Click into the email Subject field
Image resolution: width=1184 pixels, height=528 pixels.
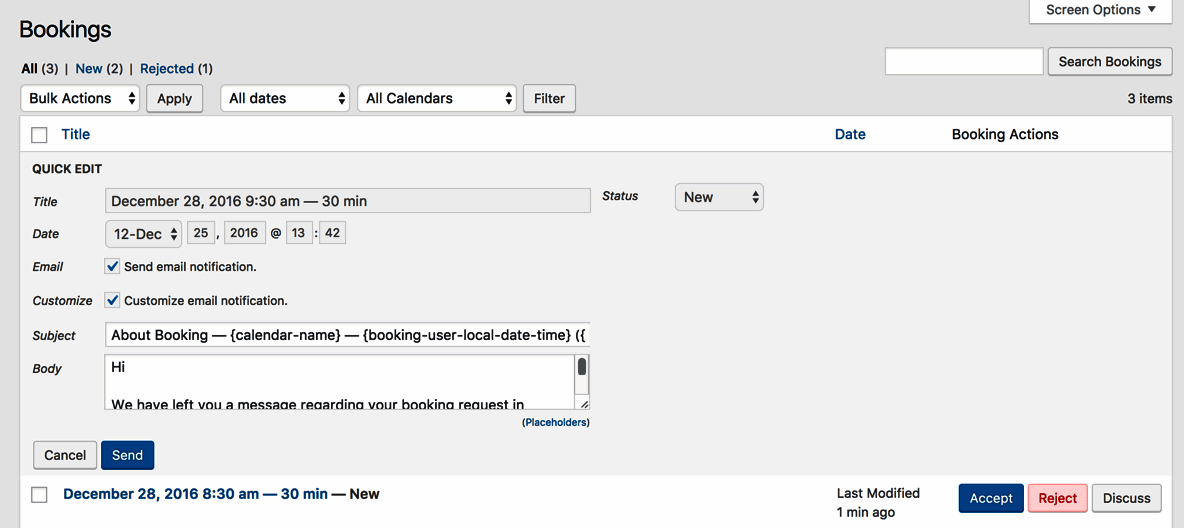(x=347, y=336)
